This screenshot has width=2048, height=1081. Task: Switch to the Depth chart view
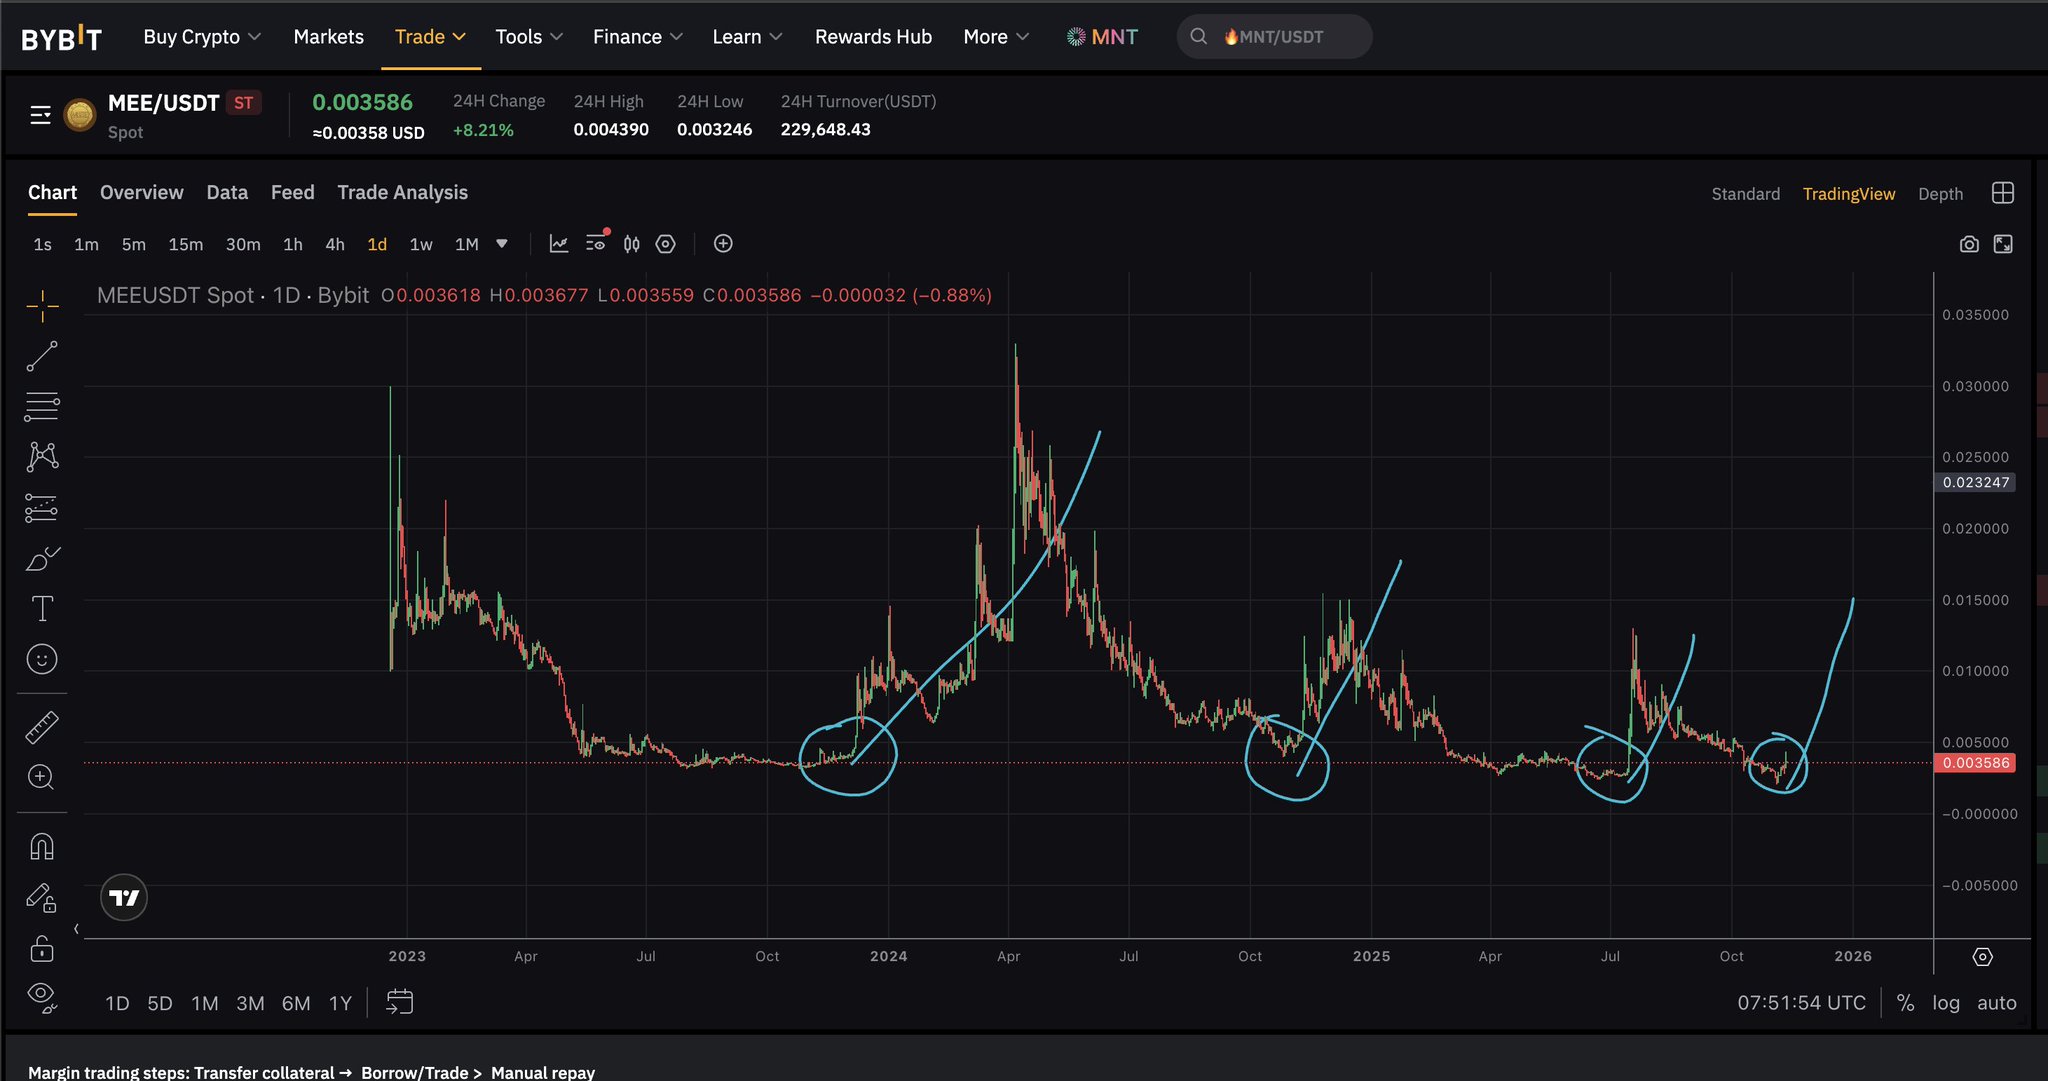coord(1940,194)
